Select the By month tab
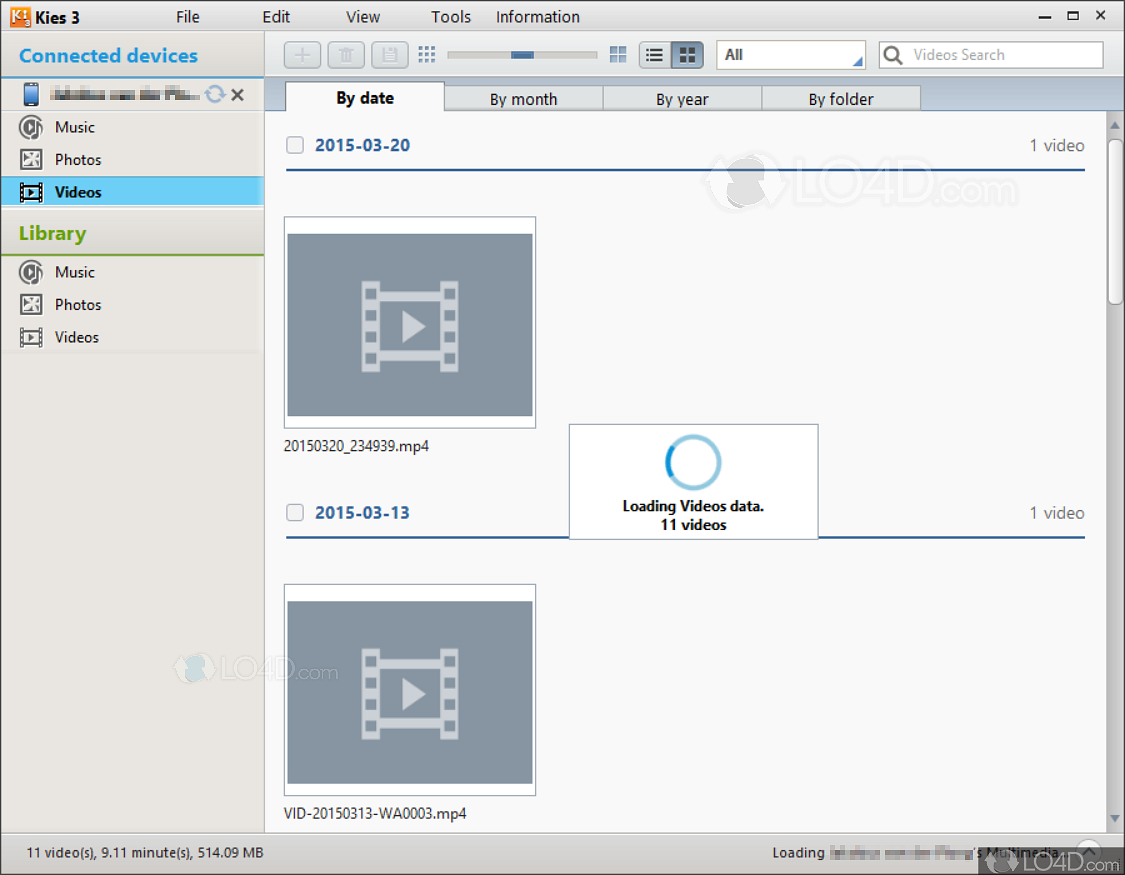Screen dimensions: 1125x875 [524, 99]
